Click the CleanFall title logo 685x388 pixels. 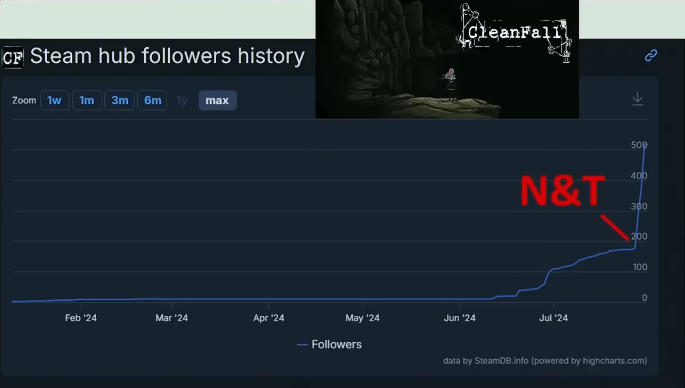pos(515,32)
